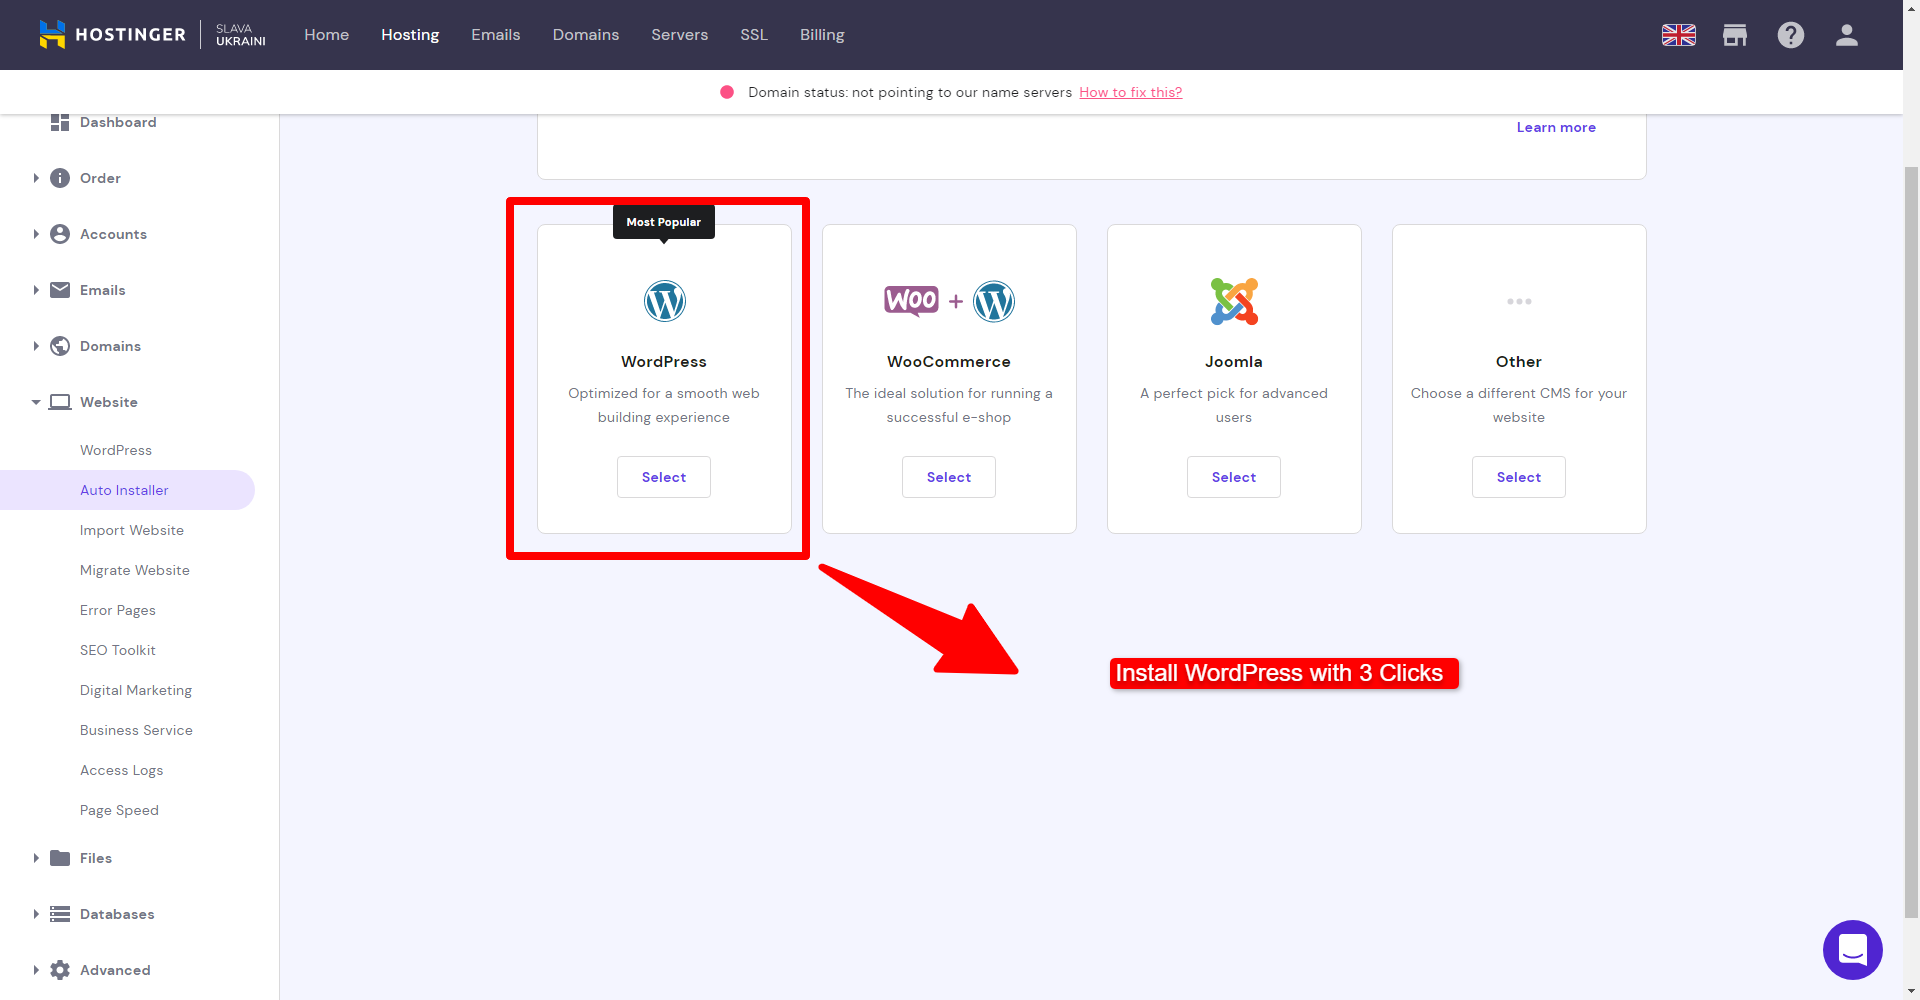Open Import Website in sidebar
The image size is (1920, 1000).
click(x=132, y=530)
